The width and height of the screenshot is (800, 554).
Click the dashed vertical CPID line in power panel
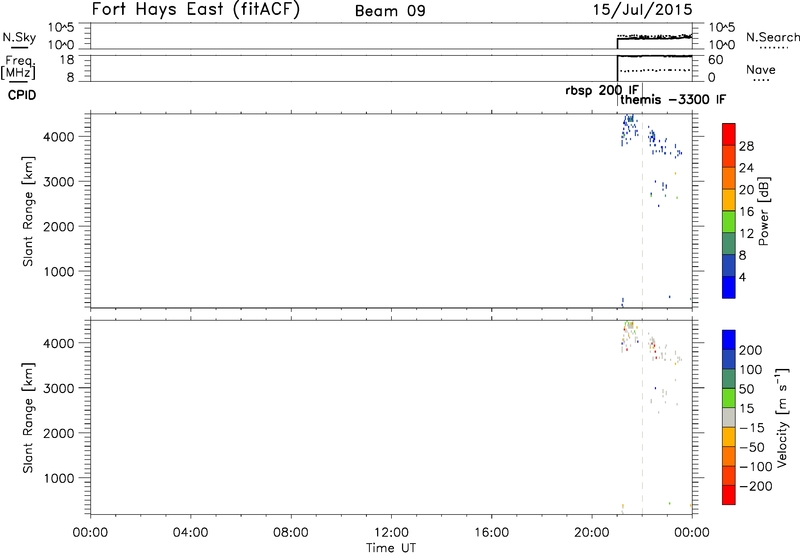point(642,211)
